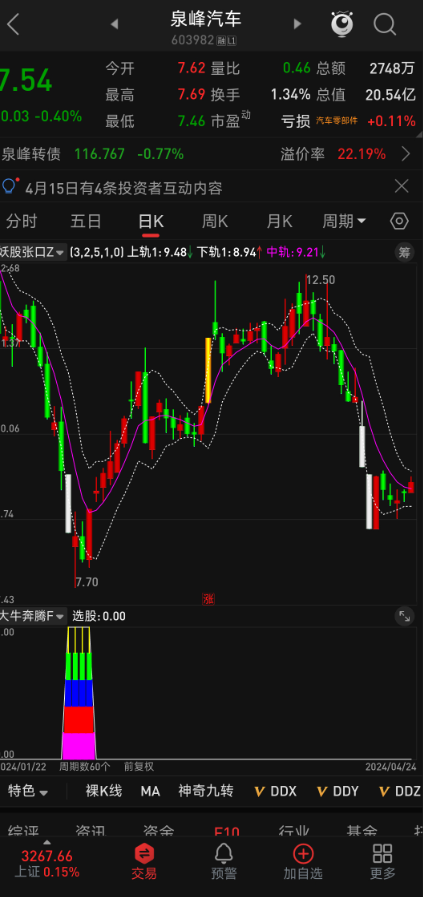Screen dimensions: 423x897
Task: Tap the 汽车零部件 sector label
Action: point(337,121)
